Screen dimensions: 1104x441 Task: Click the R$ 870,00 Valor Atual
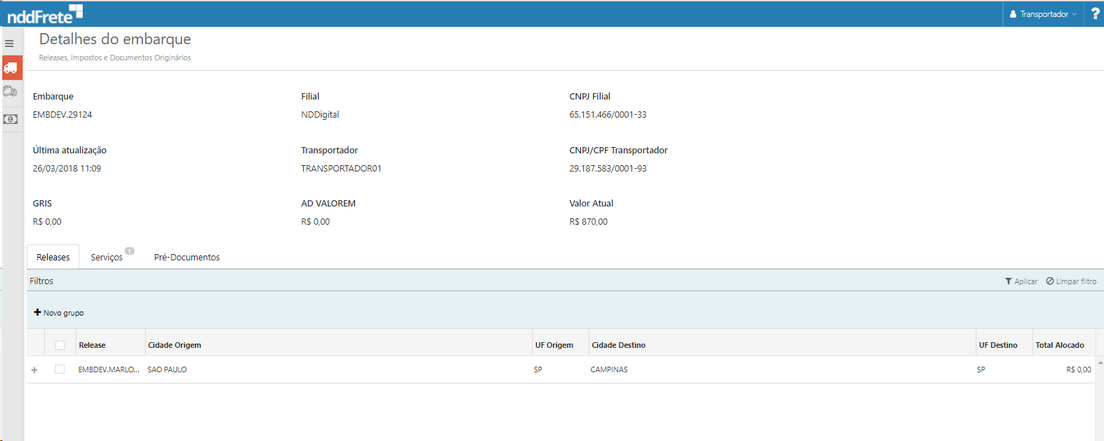point(588,222)
